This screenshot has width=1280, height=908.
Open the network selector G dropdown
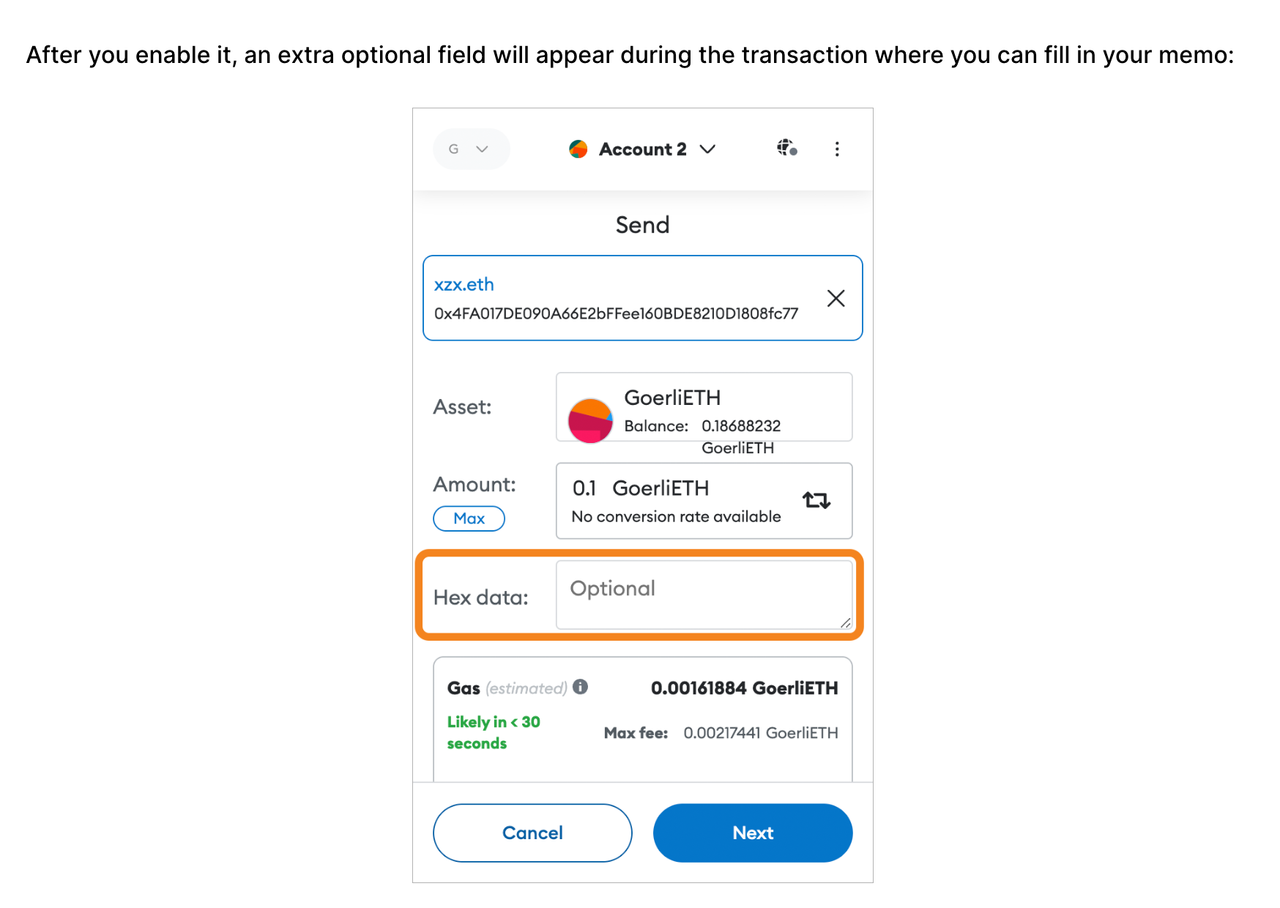pyautogui.click(x=471, y=149)
